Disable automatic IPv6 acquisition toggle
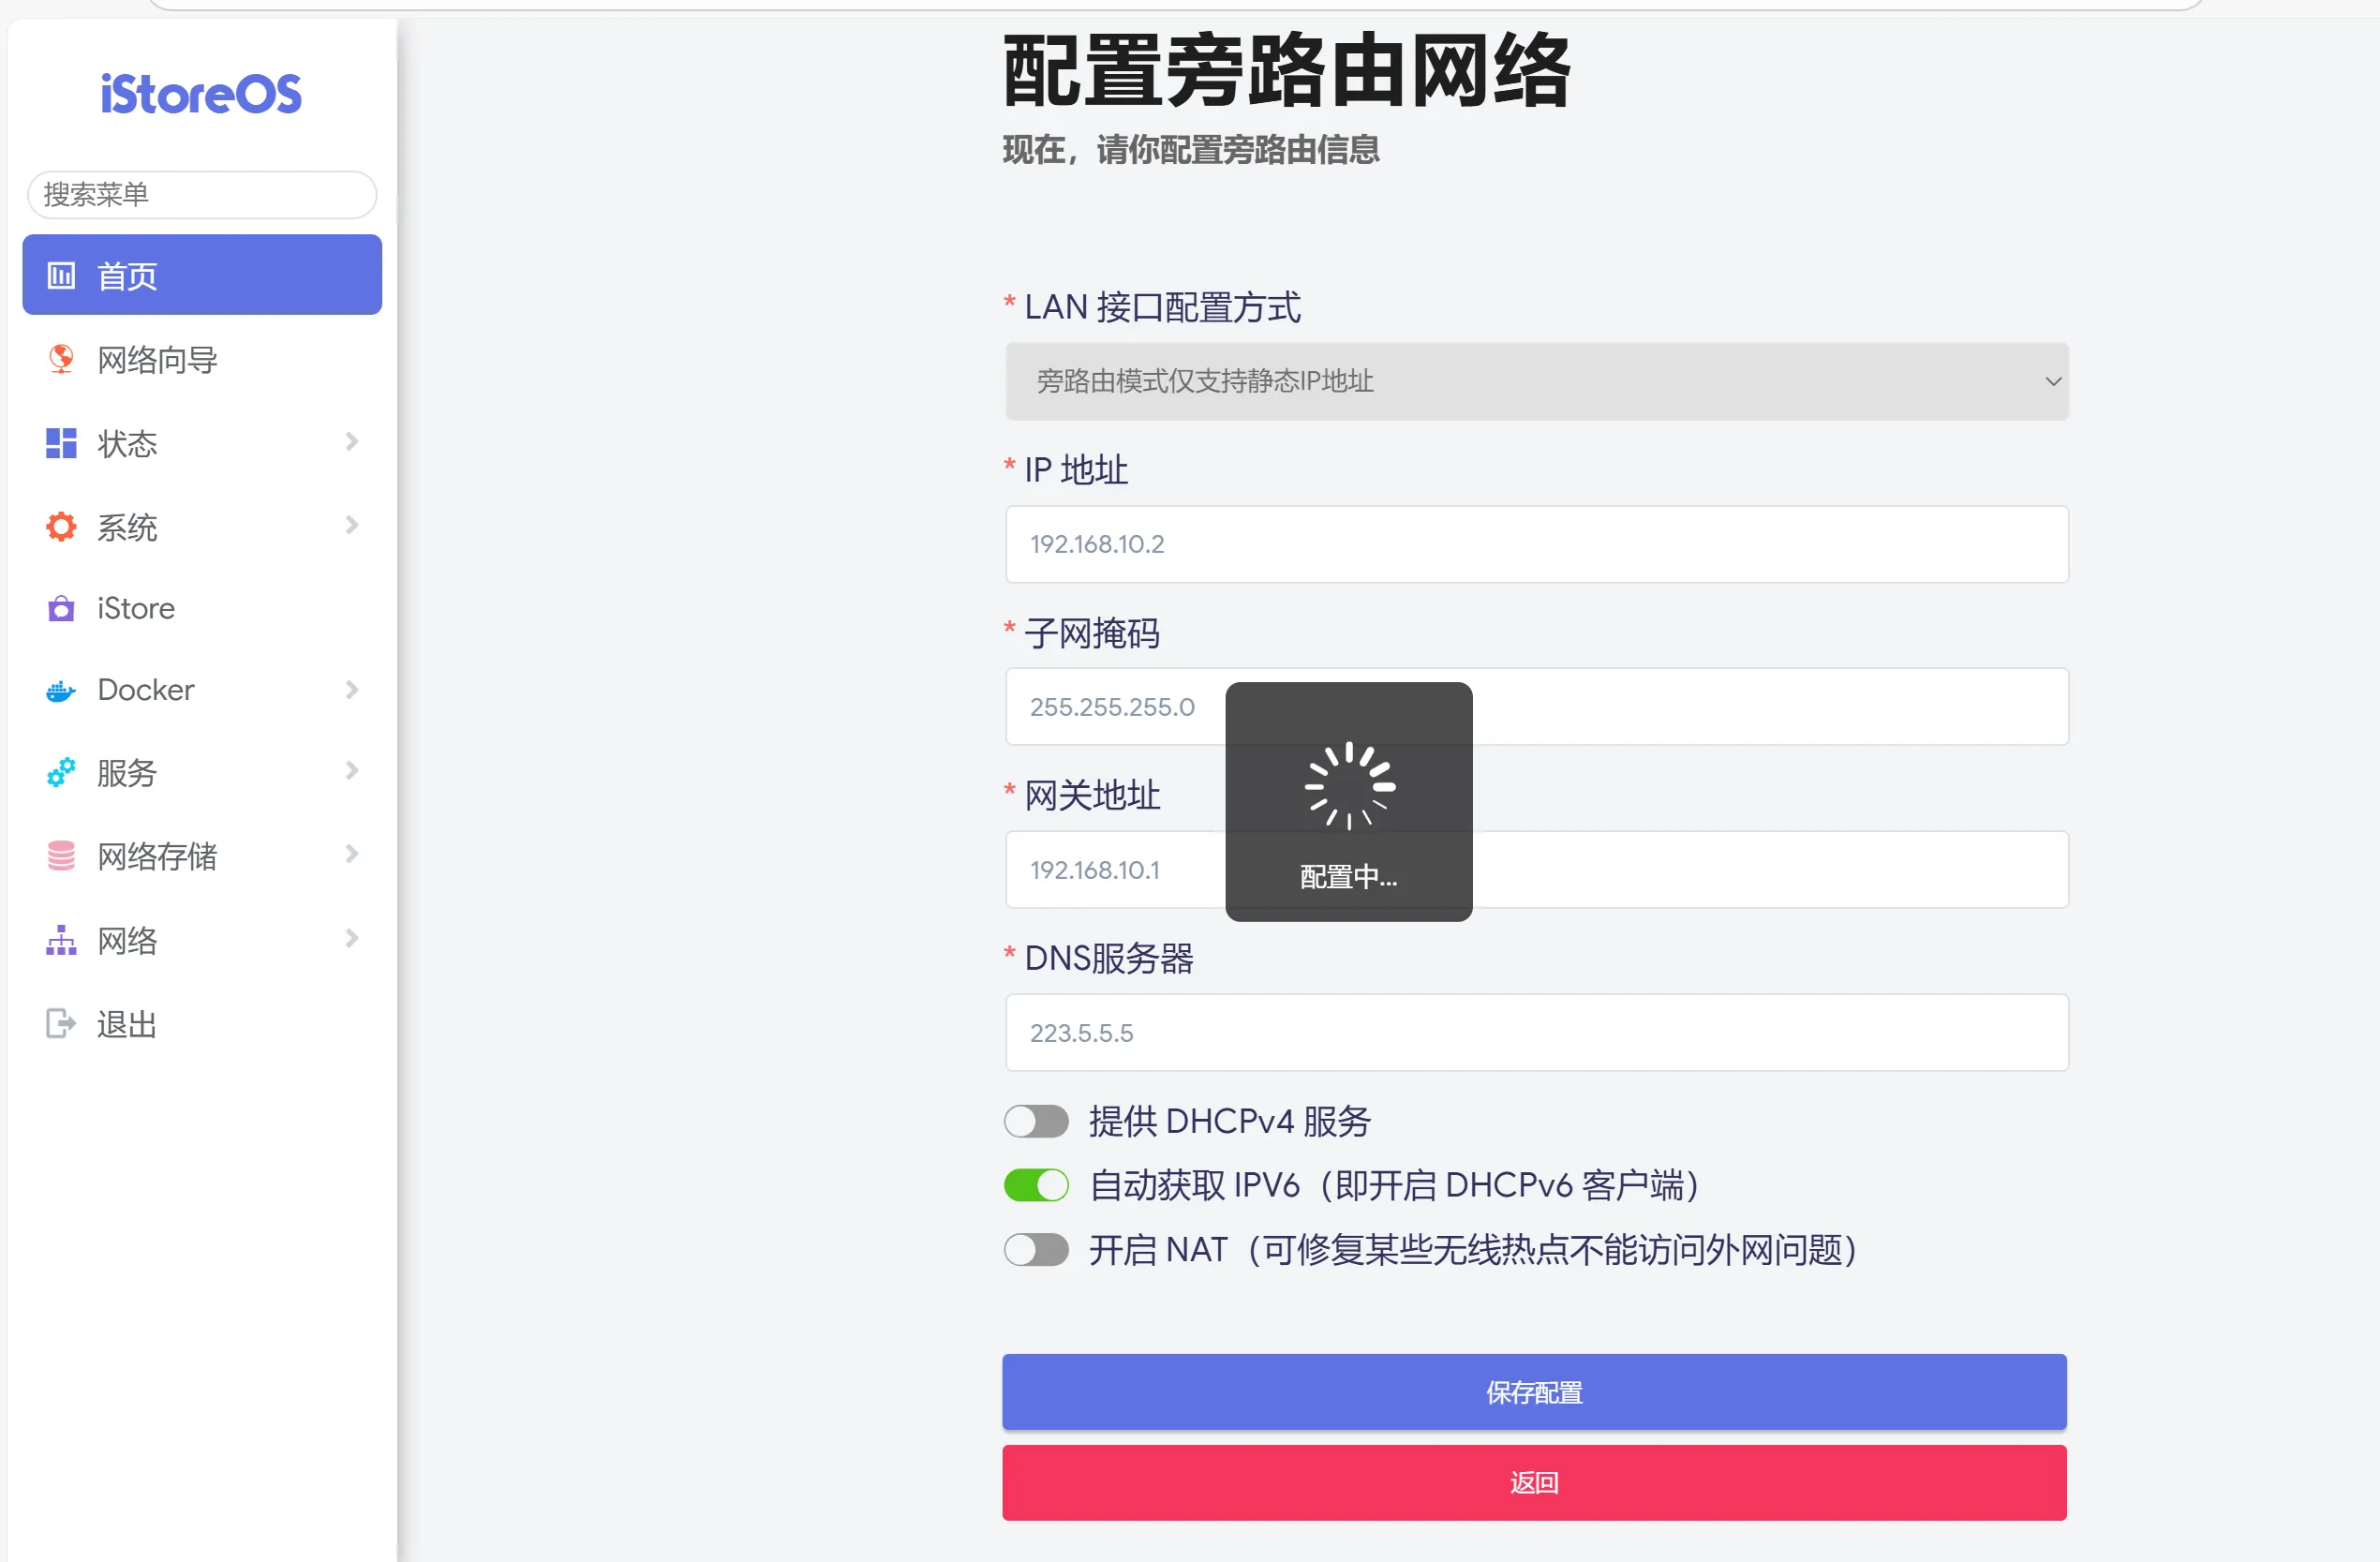The height and width of the screenshot is (1562, 2380). pos(1036,1186)
